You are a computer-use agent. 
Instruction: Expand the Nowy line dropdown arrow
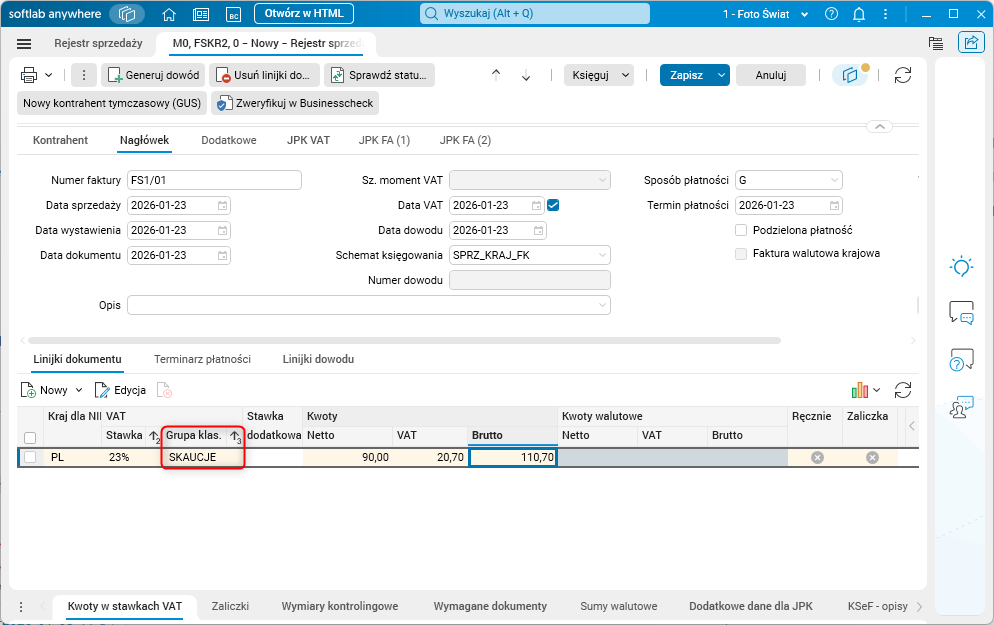pos(79,390)
